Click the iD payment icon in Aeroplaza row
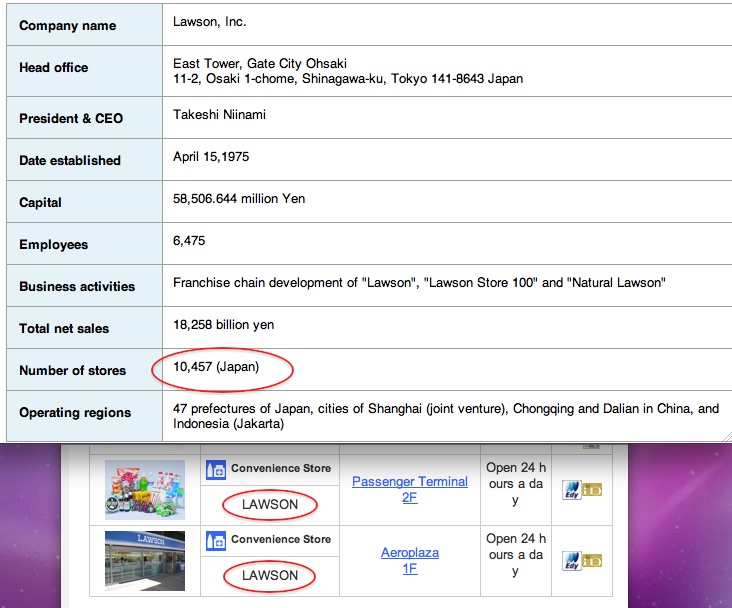Screen dimensions: 732x608 (592, 561)
